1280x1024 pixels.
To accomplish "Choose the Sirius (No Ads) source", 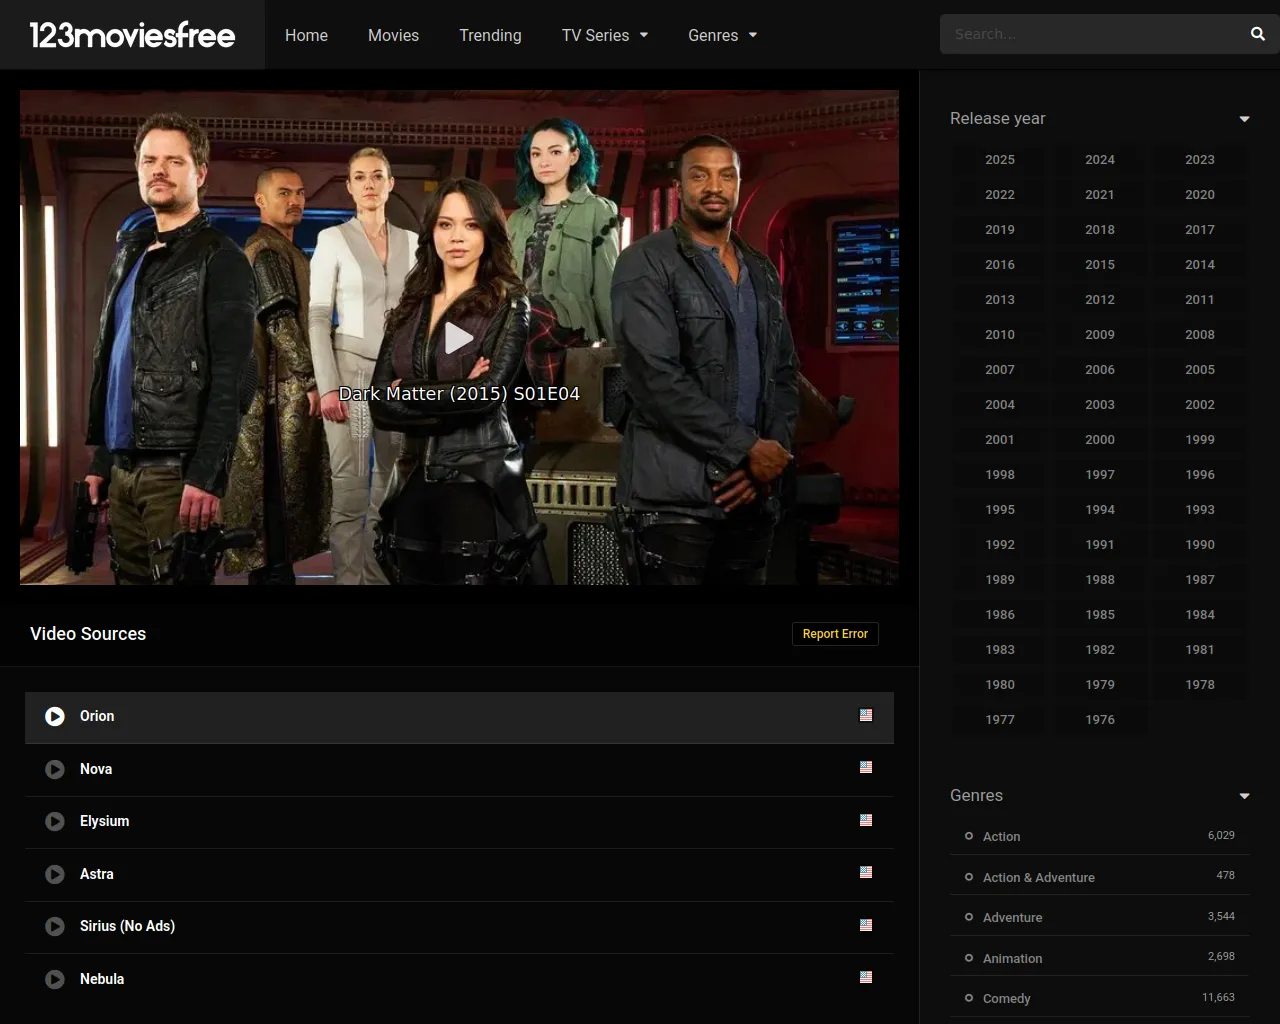I will [459, 927].
